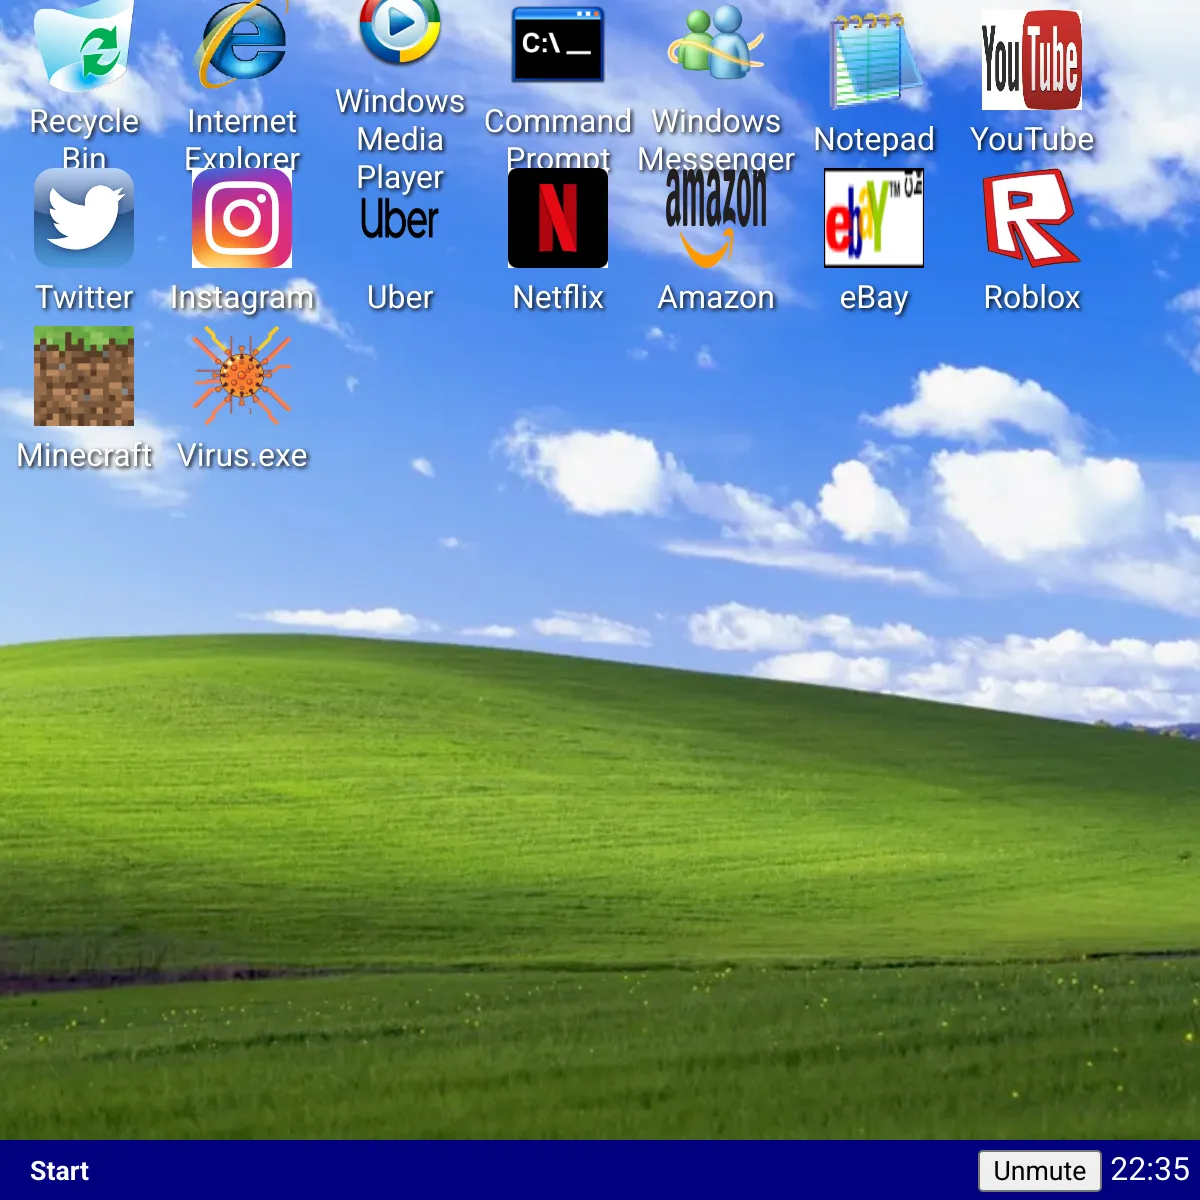The height and width of the screenshot is (1200, 1200).
Task: Launch the Roblox icon
Action: (x=1032, y=218)
